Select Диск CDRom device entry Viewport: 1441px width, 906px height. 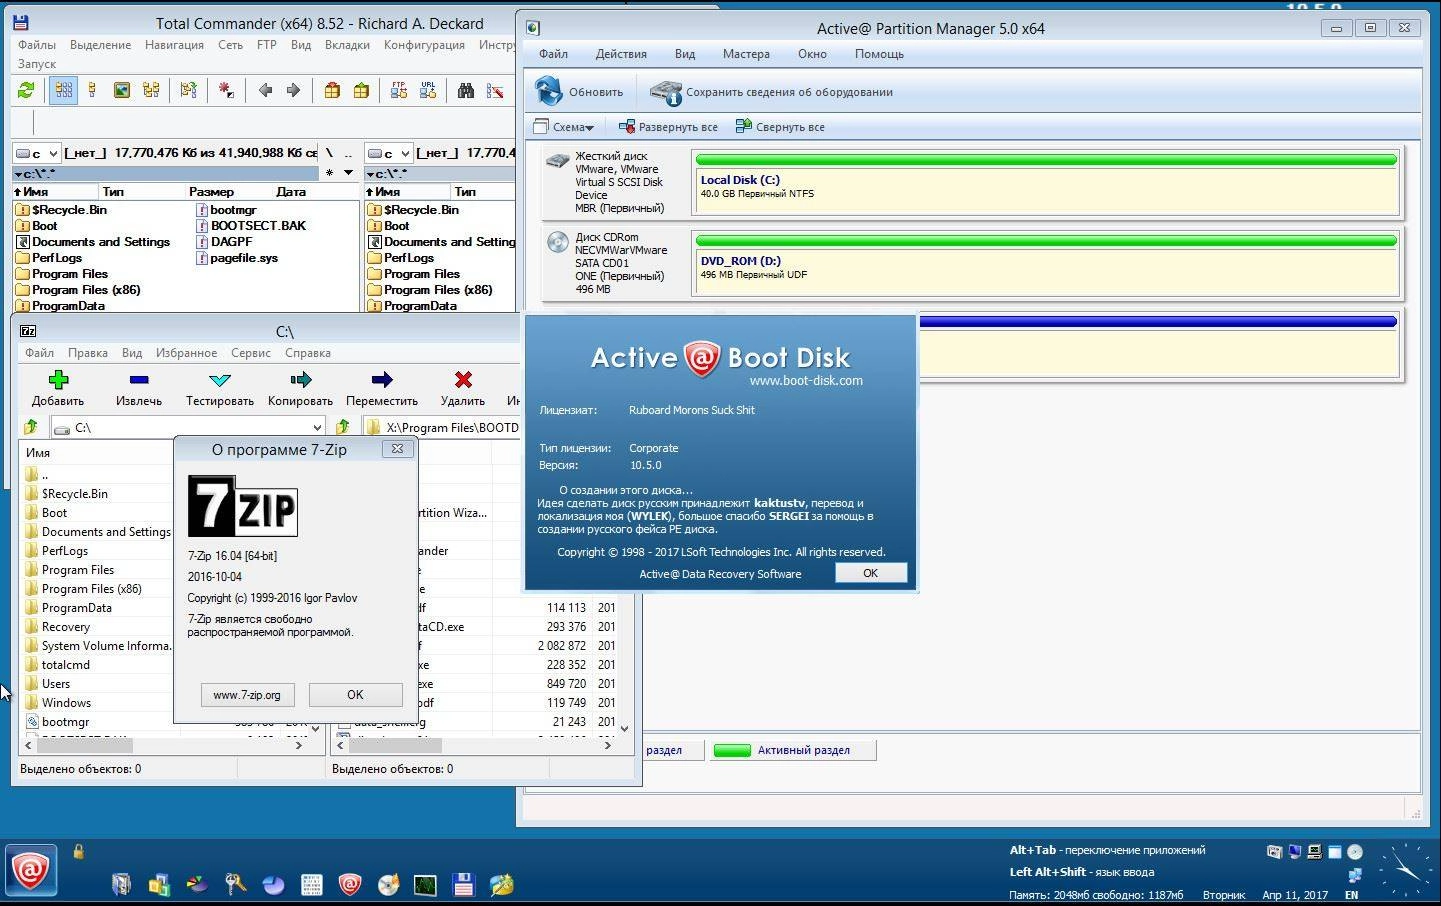coord(615,262)
